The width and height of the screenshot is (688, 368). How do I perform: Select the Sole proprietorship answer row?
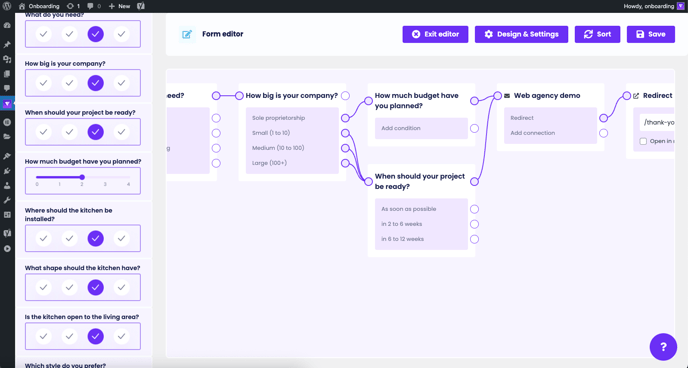tap(292, 118)
